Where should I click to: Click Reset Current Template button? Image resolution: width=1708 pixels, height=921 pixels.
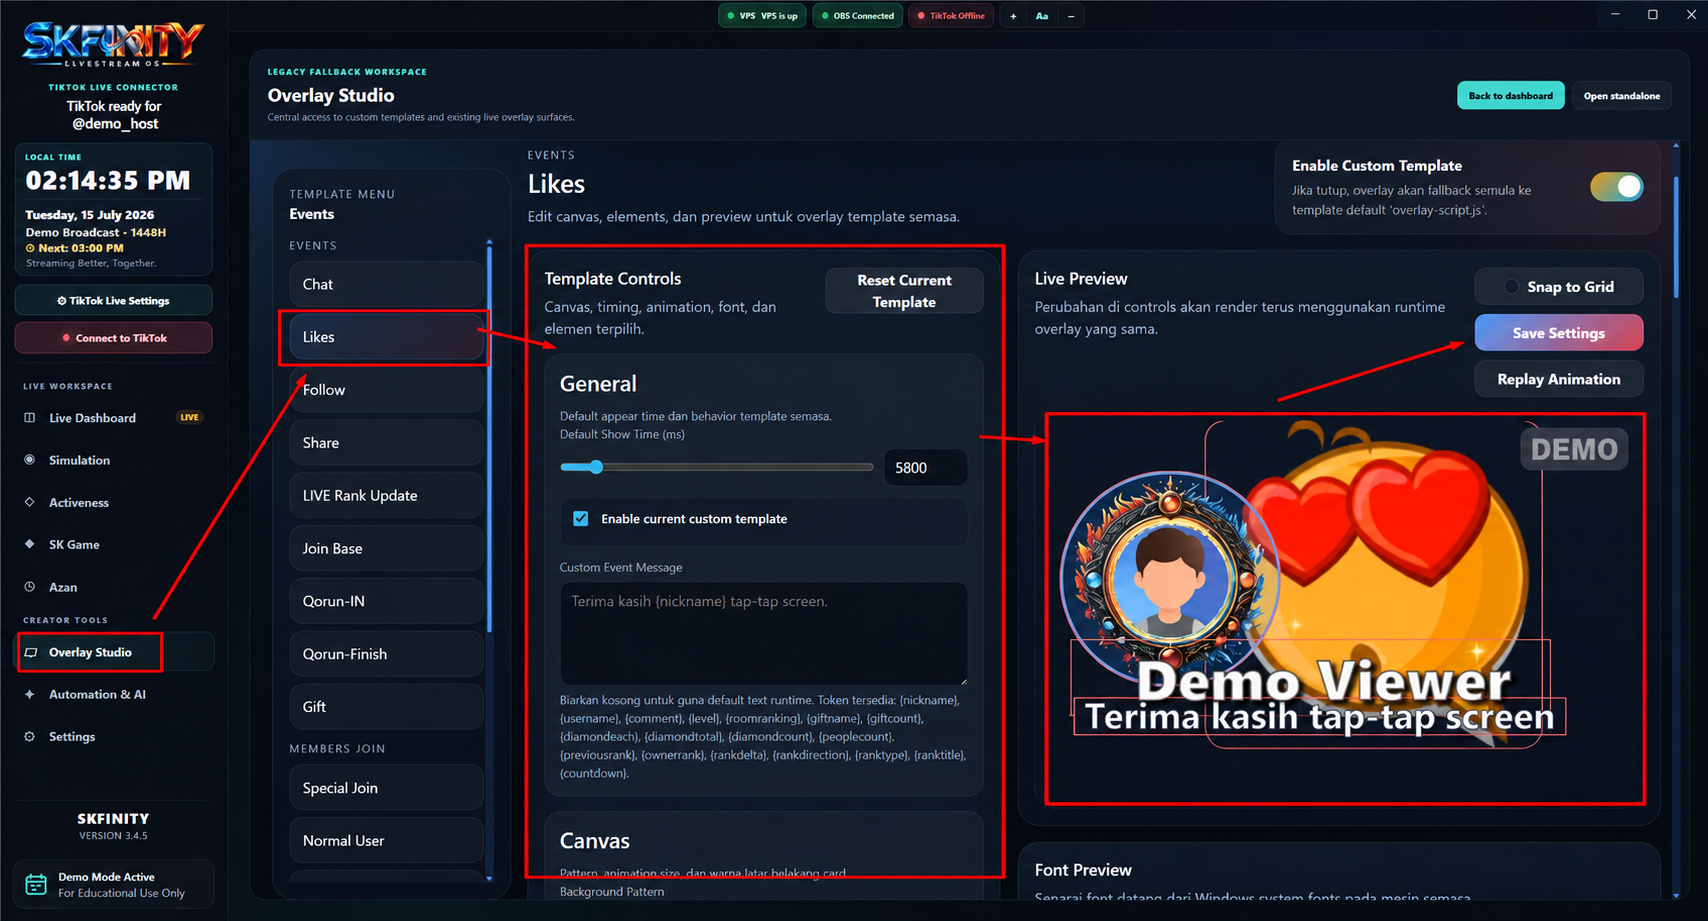[904, 291]
